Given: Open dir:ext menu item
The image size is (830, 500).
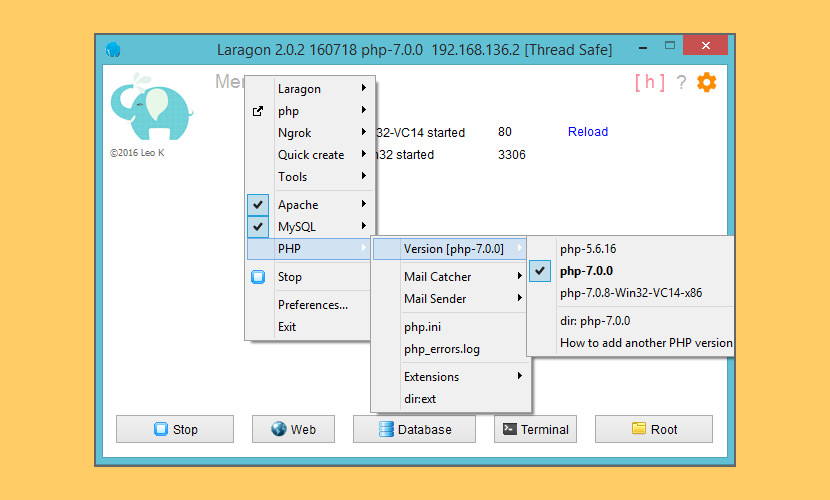Looking at the screenshot, I should (449, 399).
